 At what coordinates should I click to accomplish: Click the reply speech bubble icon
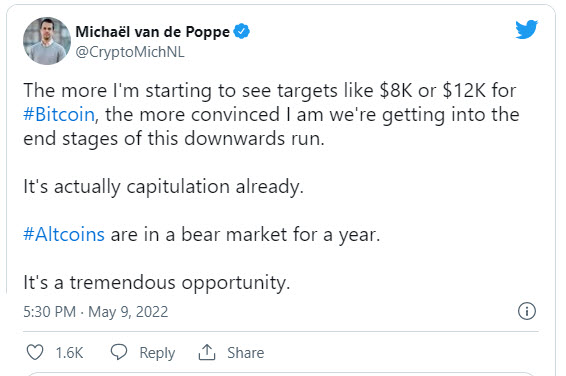[x=119, y=352]
